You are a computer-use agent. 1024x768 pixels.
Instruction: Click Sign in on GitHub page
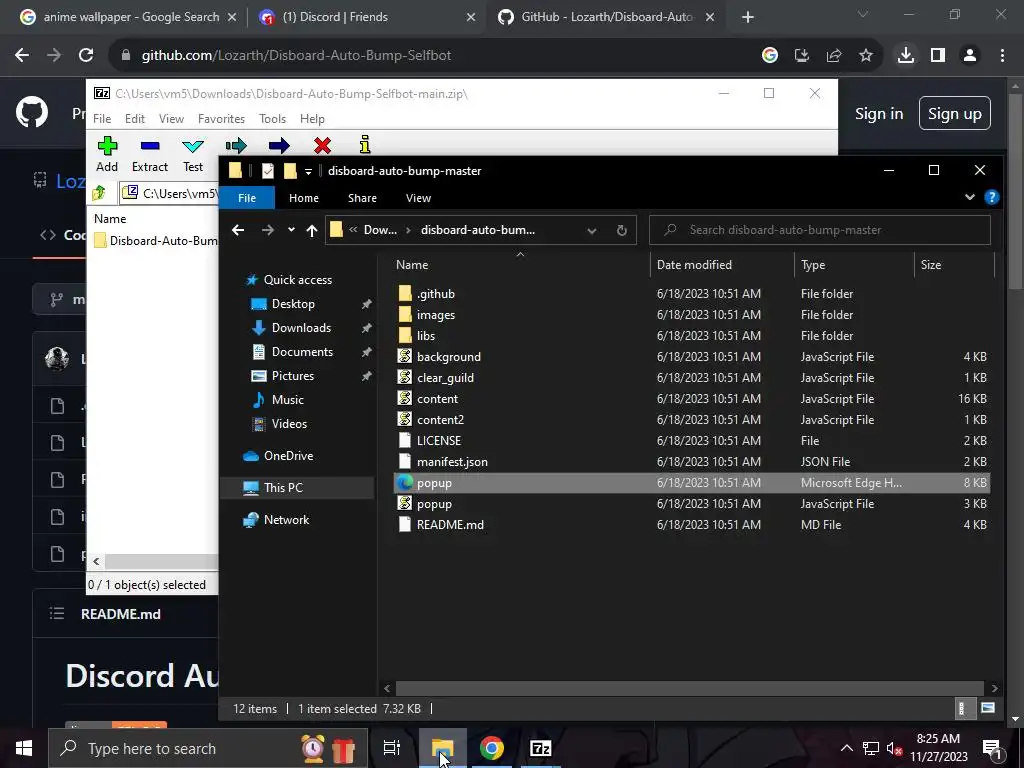pos(879,114)
